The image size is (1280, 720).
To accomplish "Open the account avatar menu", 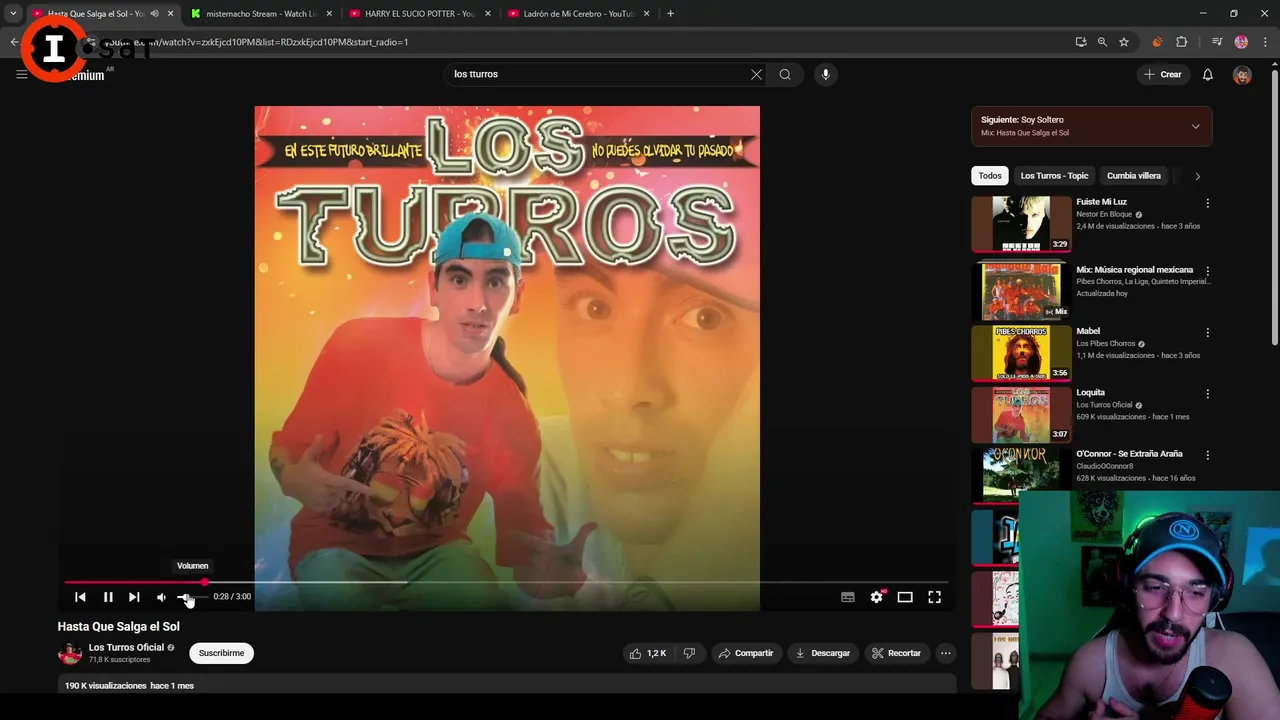I will [x=1242, y=75].
